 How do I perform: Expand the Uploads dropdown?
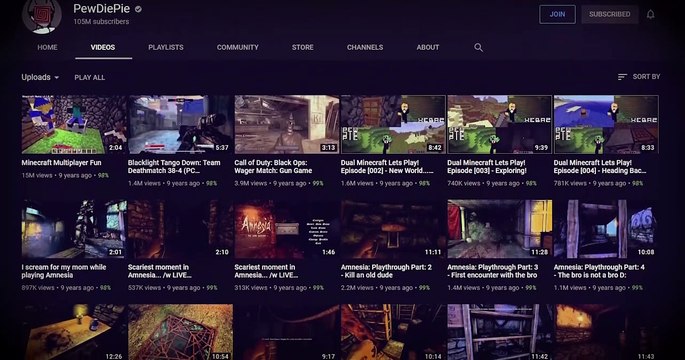point(40,77)
